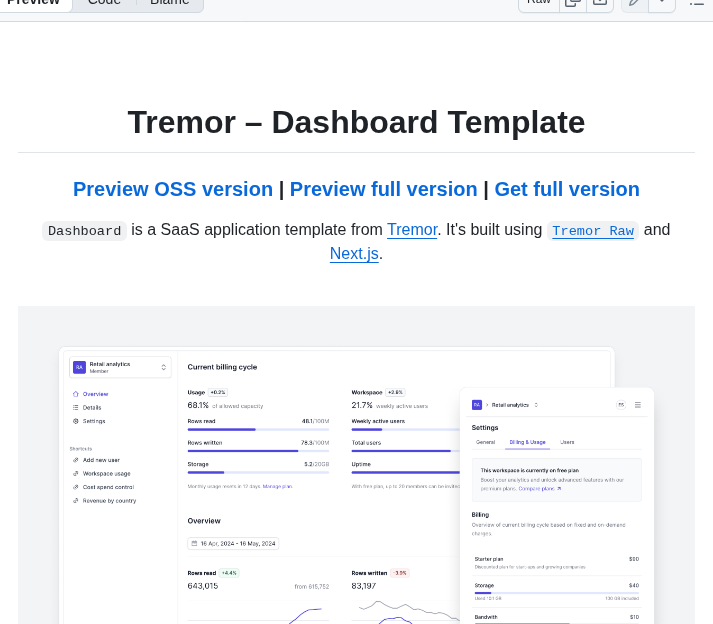Expand the Retail analytics workspace switcher chevrons
713x624 pixels.
(164, 367)
